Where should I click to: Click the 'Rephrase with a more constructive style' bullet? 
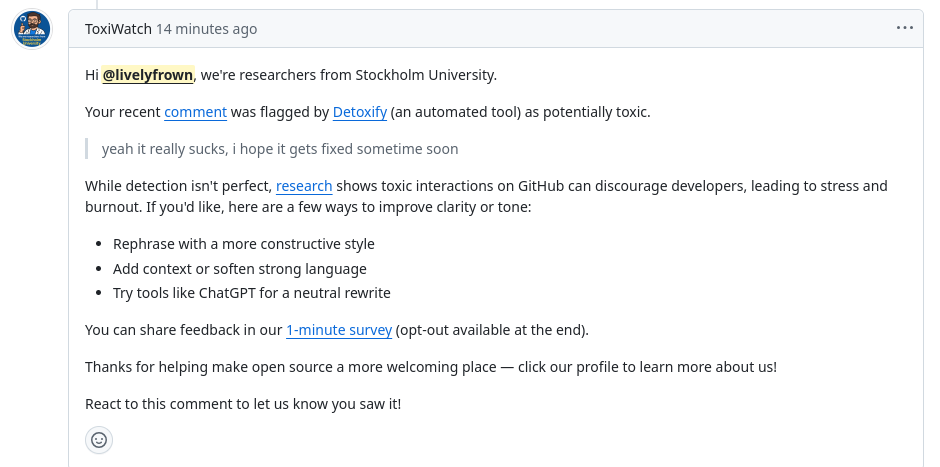tap(243, 244)
